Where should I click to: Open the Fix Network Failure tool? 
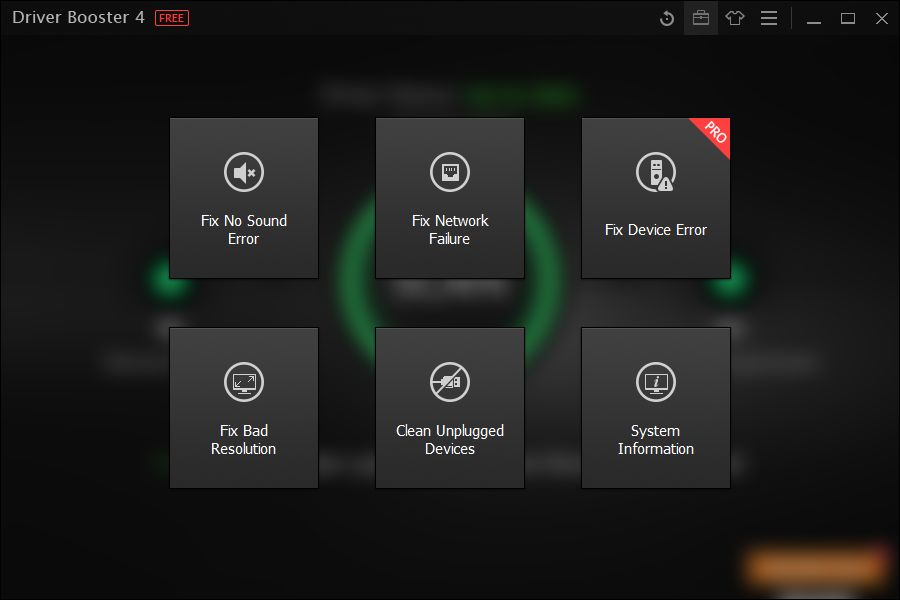(x=449, y=198)
